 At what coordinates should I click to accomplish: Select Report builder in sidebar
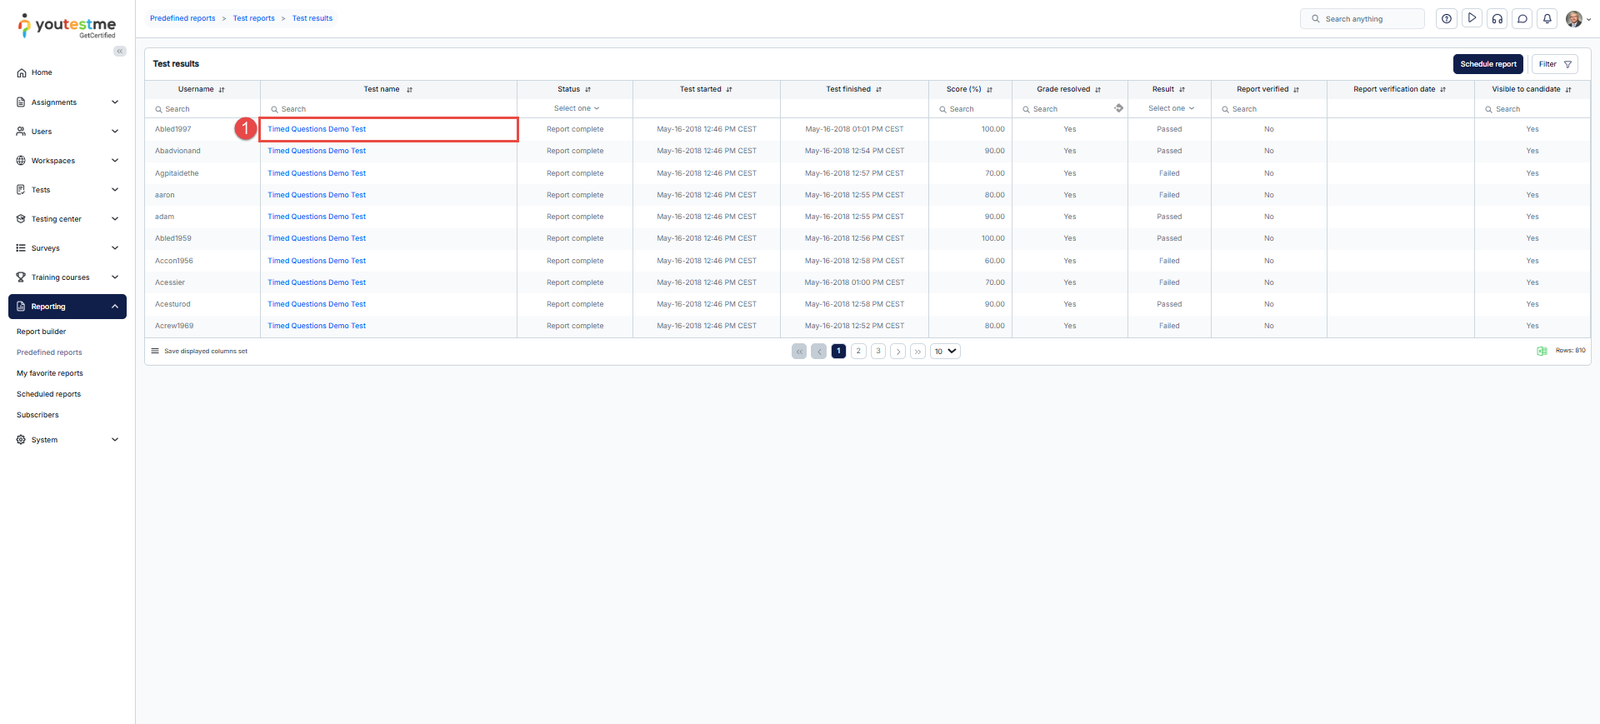pos(41,332)
